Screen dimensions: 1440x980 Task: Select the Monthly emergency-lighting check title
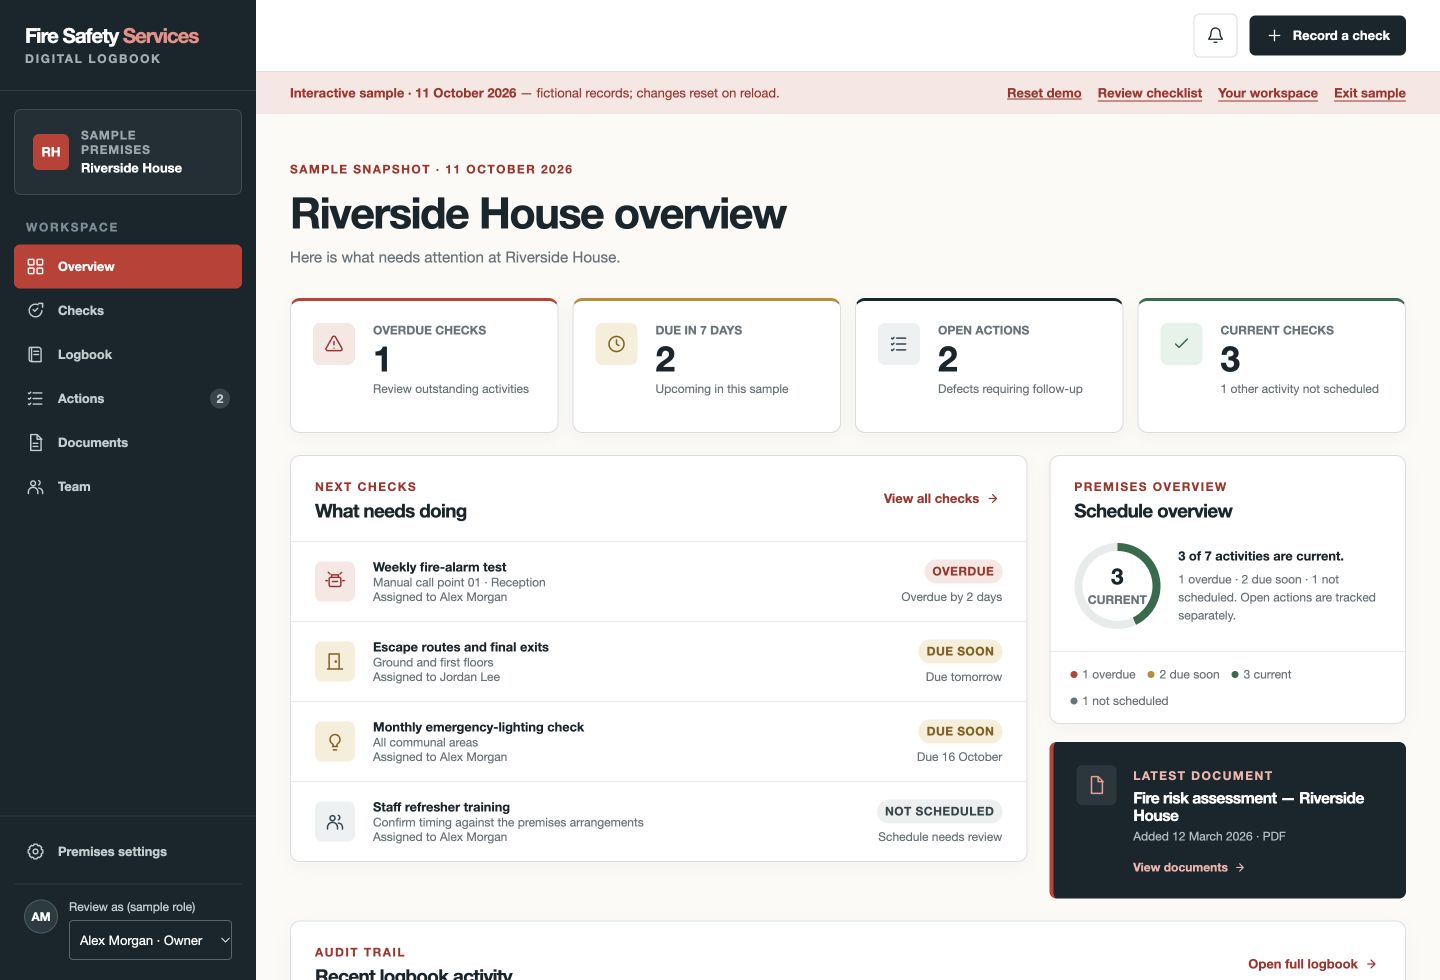pos(478,727)
